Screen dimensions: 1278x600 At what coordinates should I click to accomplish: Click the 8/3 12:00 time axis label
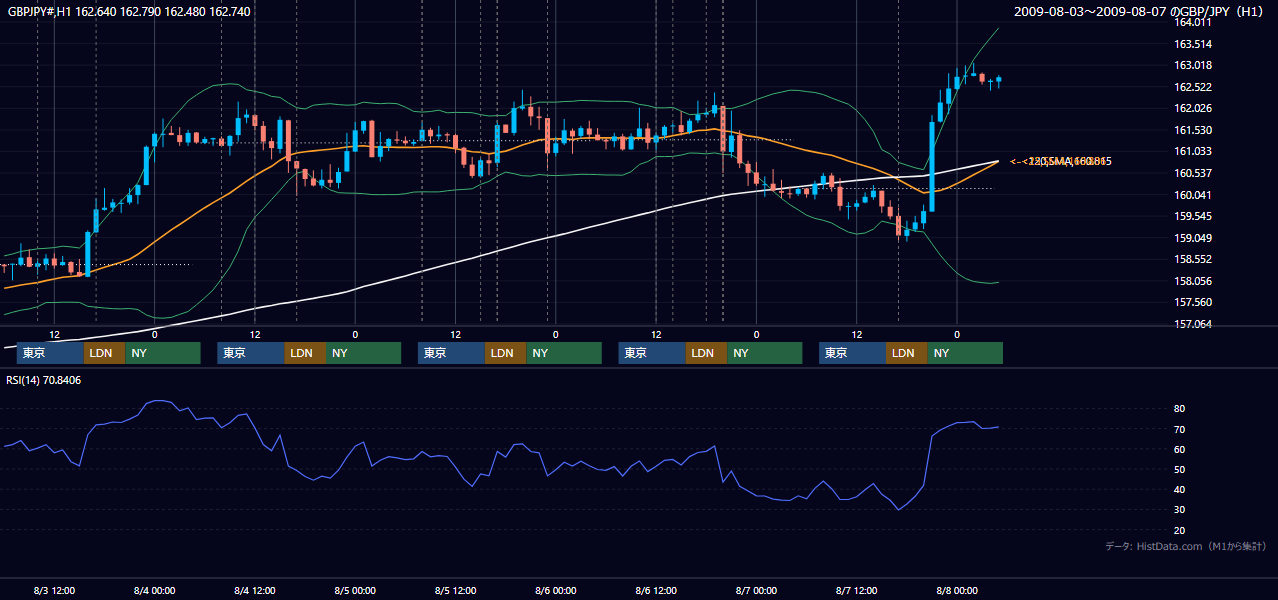(54, 590)
